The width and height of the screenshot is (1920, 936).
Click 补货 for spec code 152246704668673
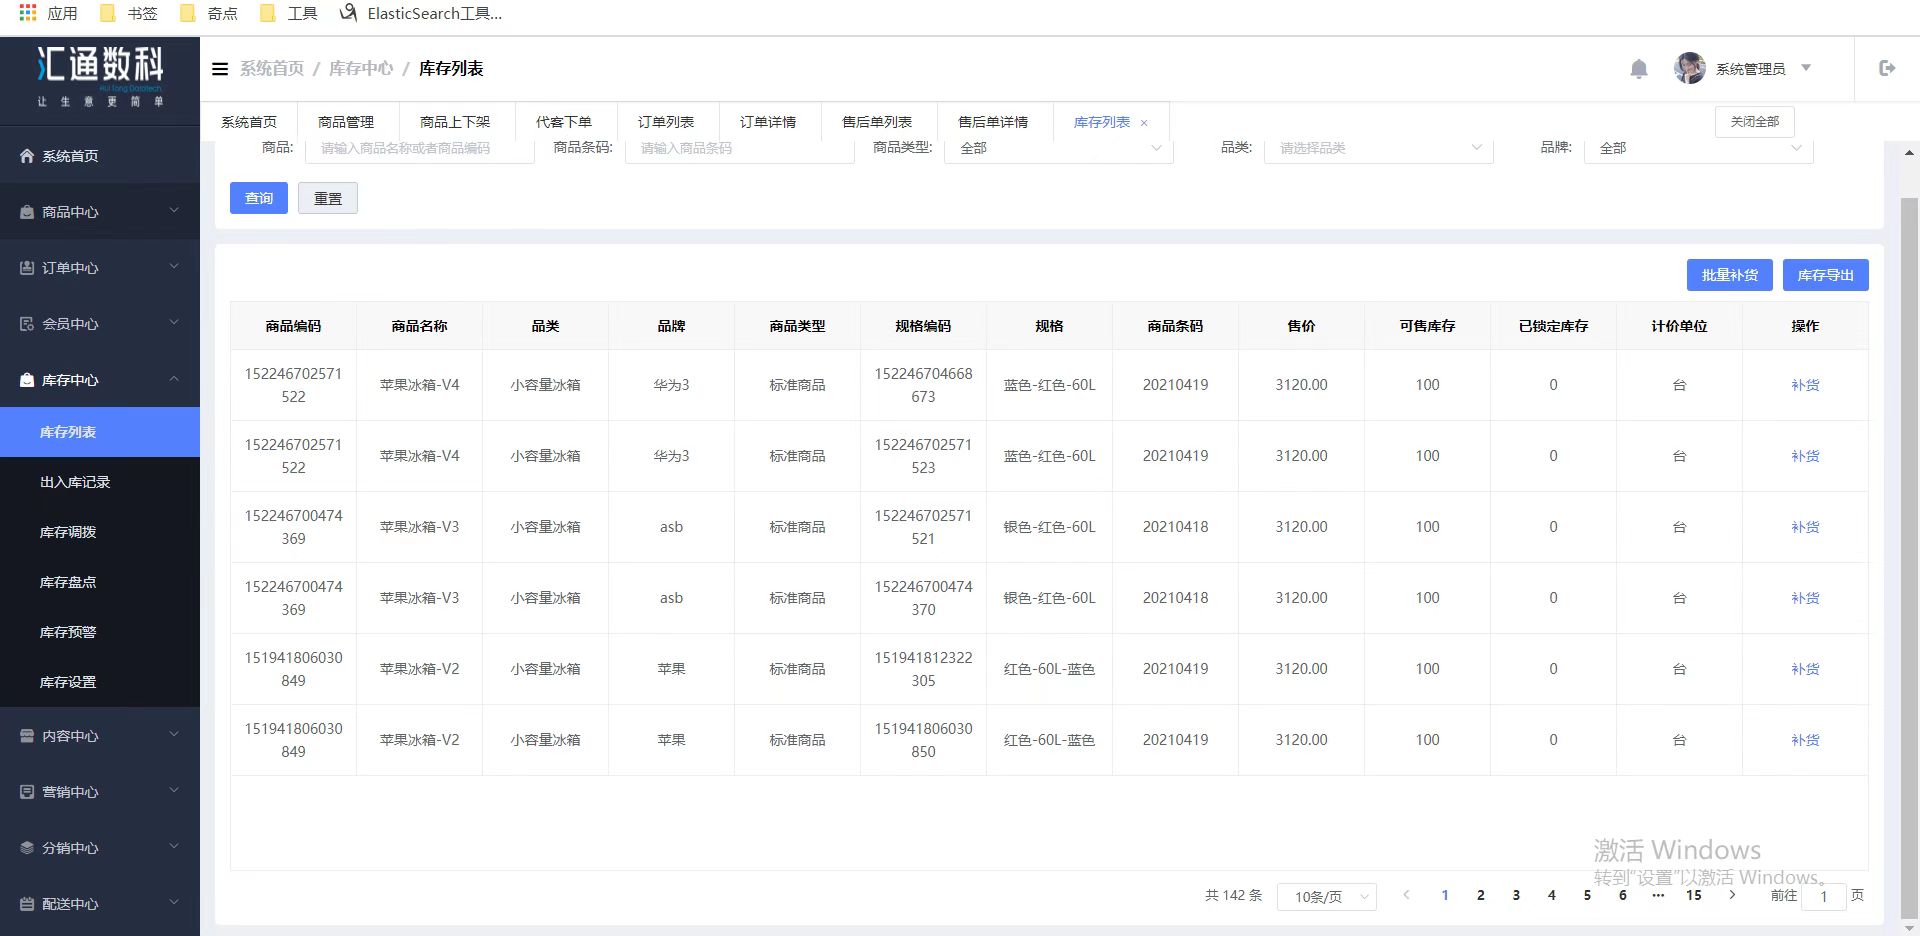[x=1805, y=385]
